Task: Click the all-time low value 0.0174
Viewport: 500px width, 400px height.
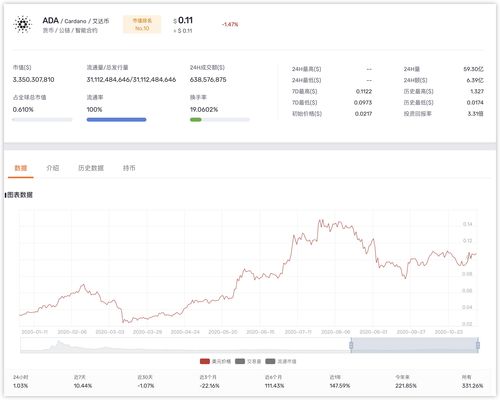Action: pos(475,103)
